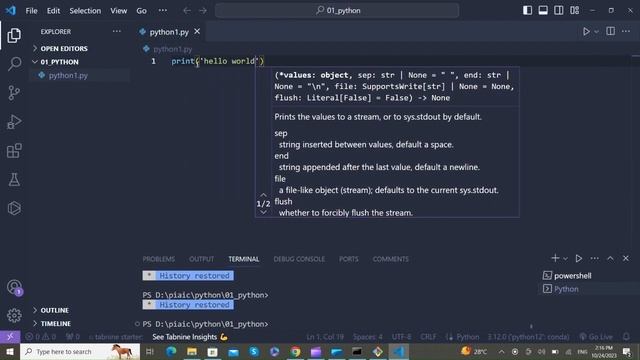Screen dimensions: 640x360
Task: Open the Go menu
Action: [141, 11]
